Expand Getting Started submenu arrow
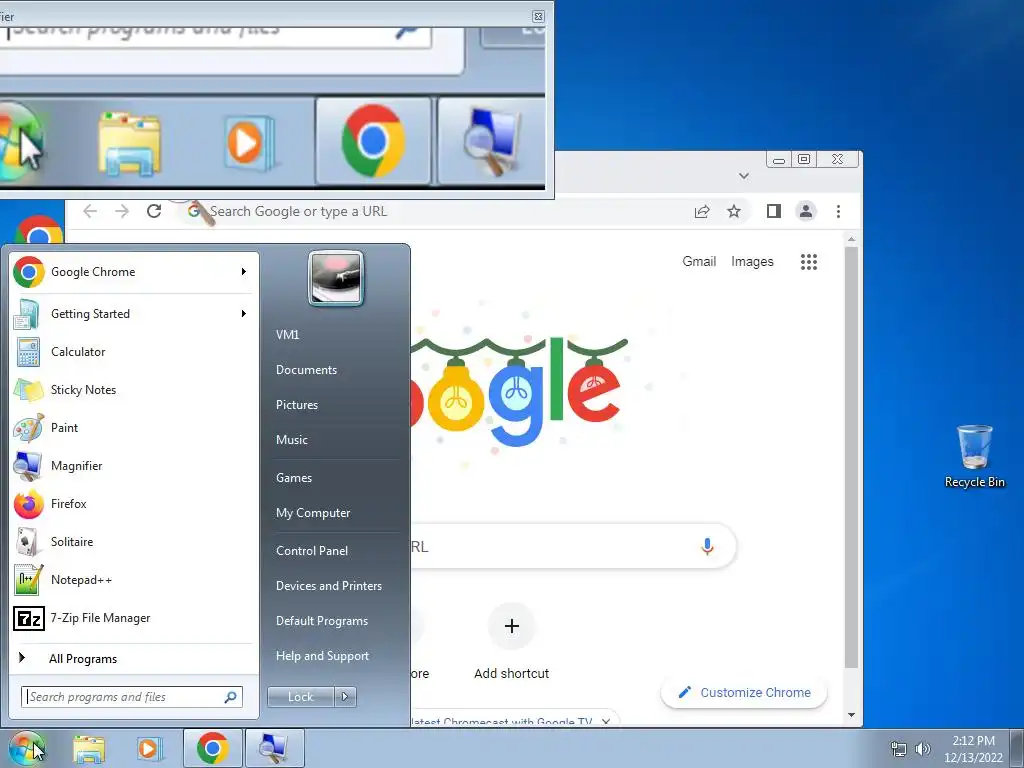The width and height of the screenshot is (1024, 768). pyautogui.click(x=244, y=313)
